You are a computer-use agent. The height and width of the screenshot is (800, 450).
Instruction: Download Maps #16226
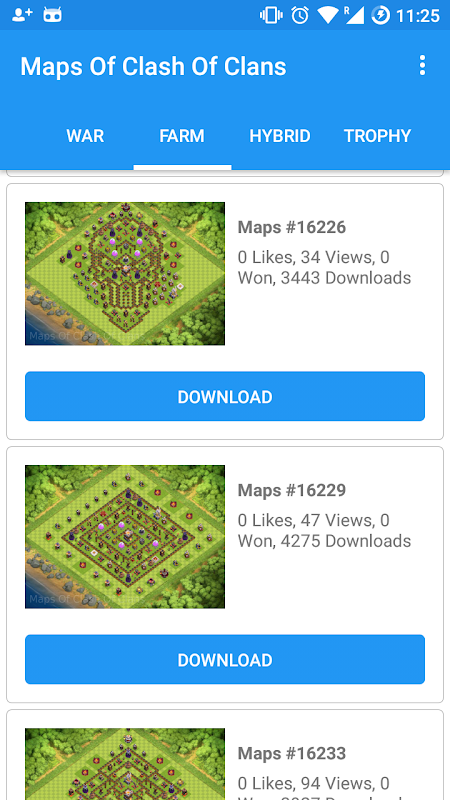tap(225, 396)
